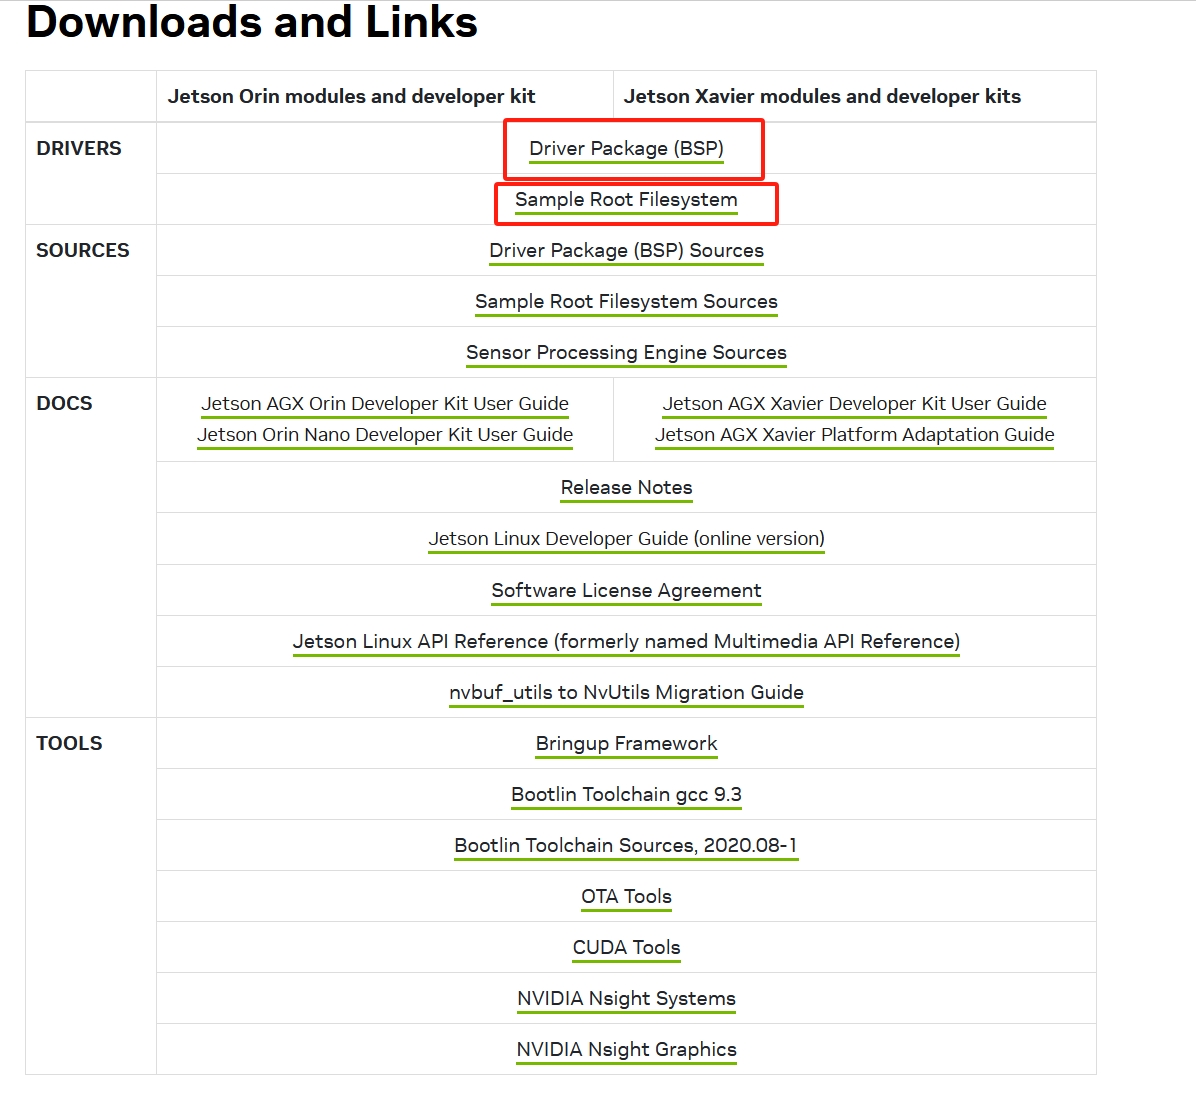This screenshot has width=1196, height=1119.
Task: Open Jetson AGX Xavier Platform Adaptation Guide
Action: [854, 435]
